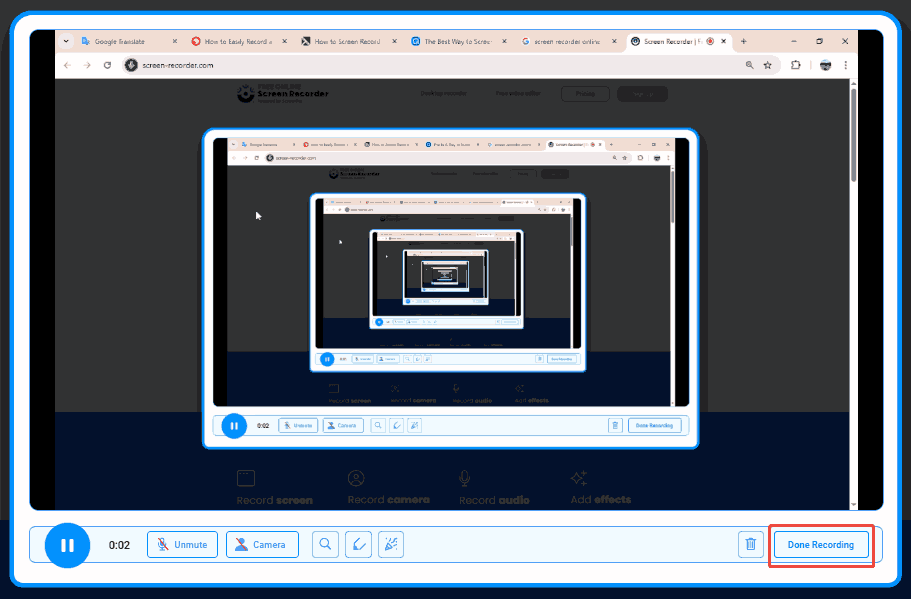The width and height of the screenshot is (911, 599).
Task: Bookmark the page with the star icon
Action: (x=768, y=64)
